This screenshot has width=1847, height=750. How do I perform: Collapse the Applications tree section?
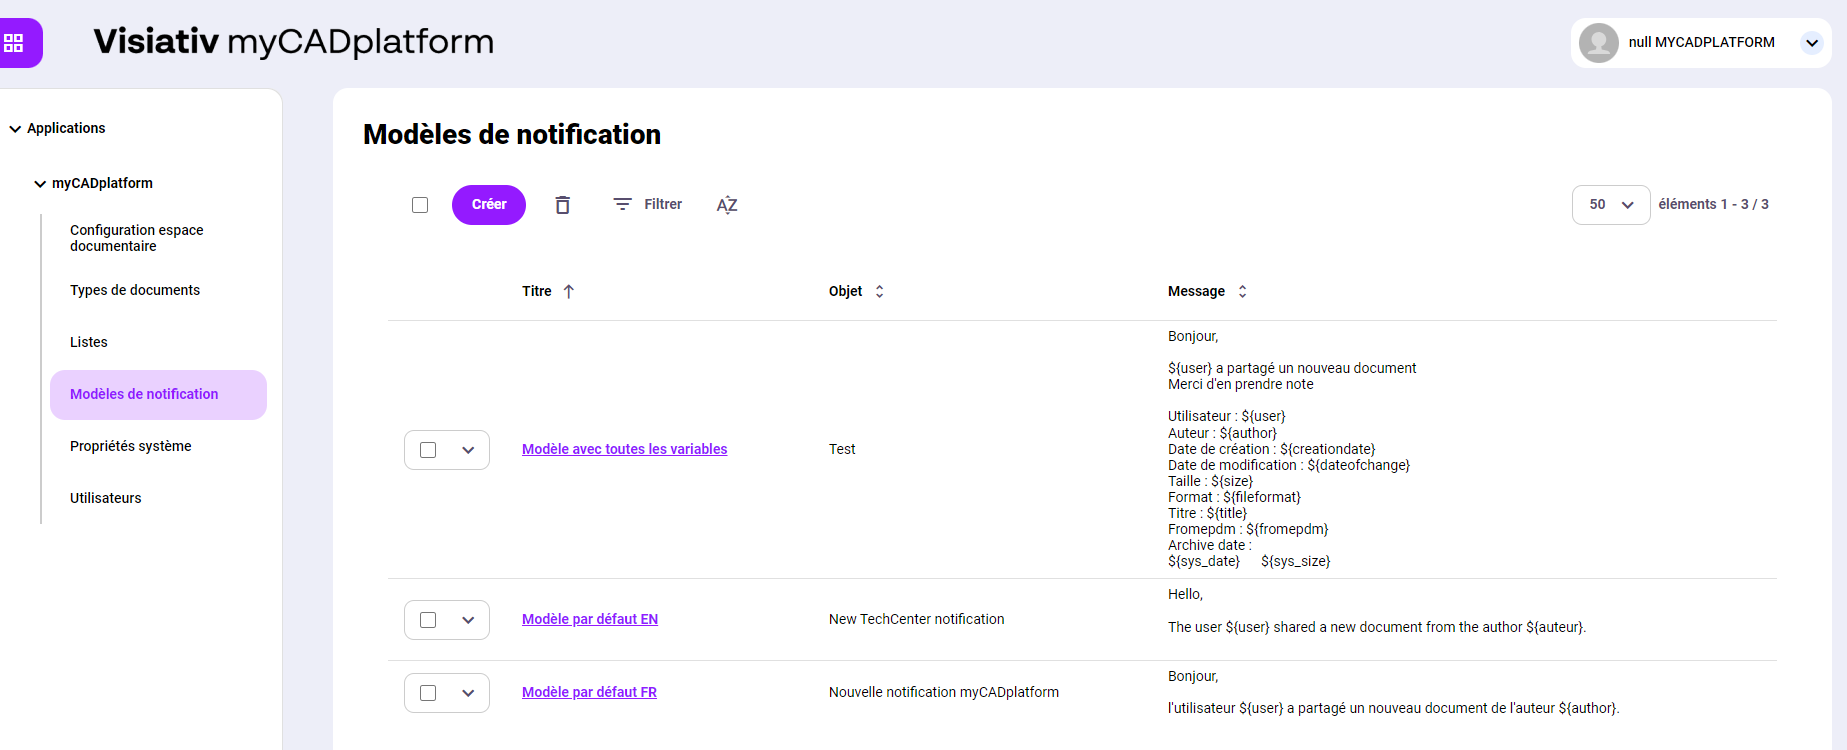pos(15,129)
